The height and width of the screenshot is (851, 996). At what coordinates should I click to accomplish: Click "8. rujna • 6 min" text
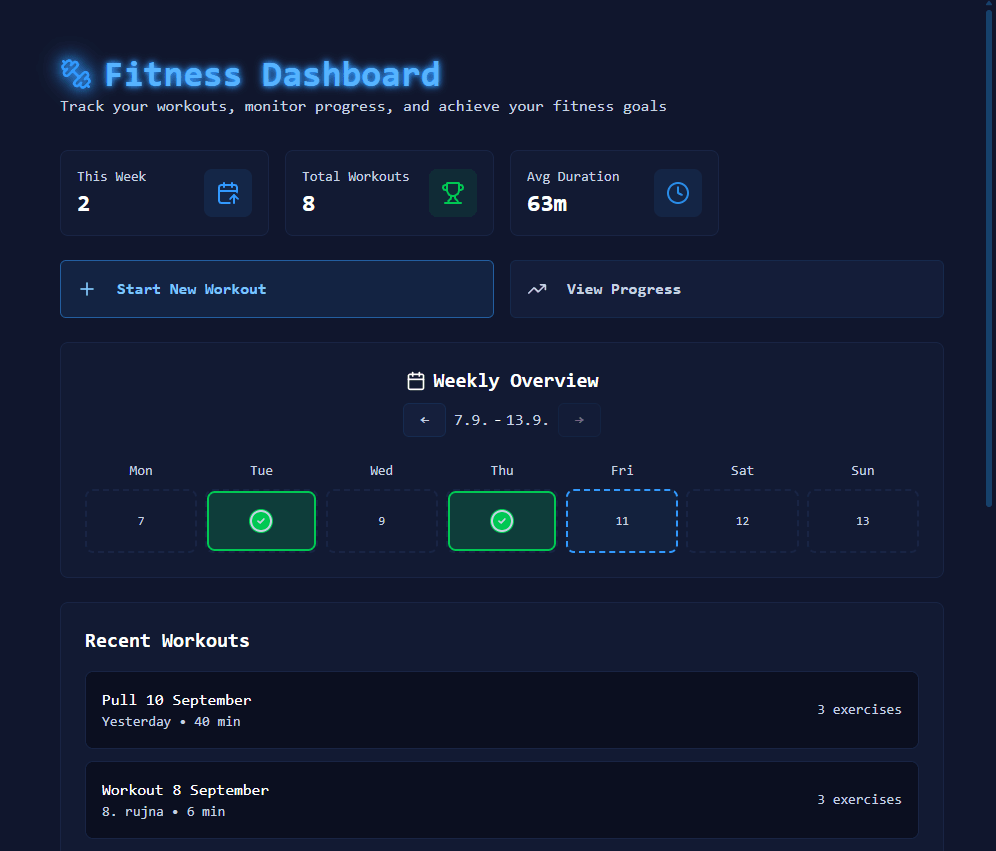point(163,812)
